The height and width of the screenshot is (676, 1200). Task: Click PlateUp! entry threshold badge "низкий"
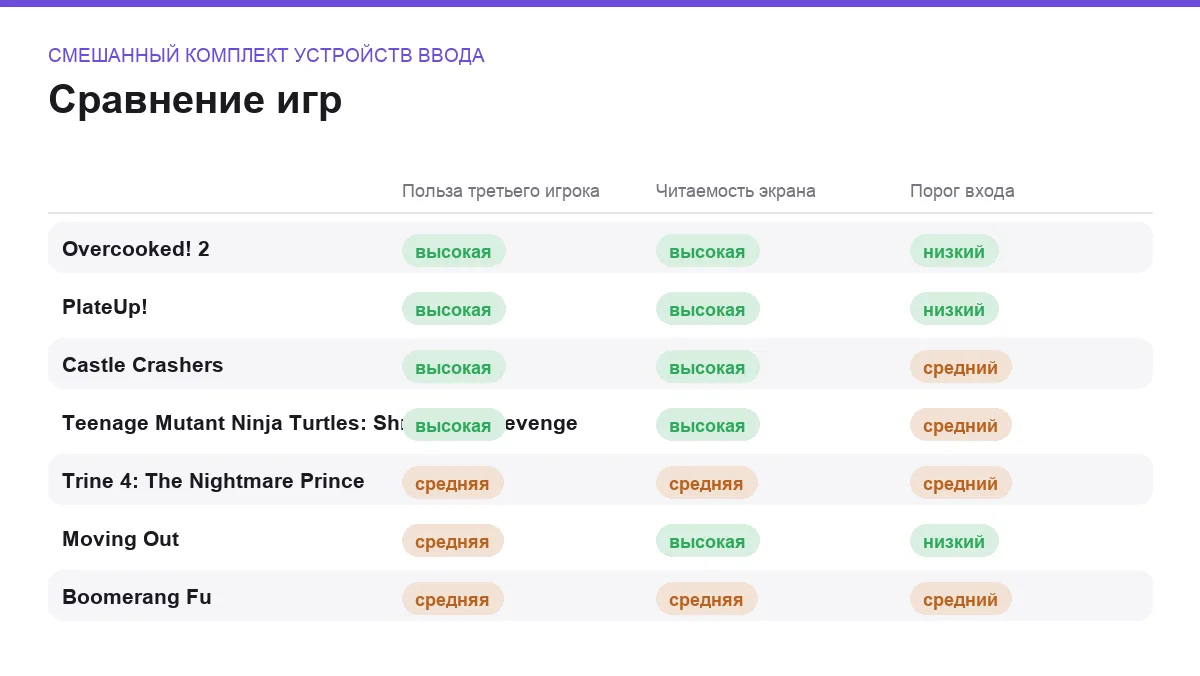click(x=954, y=309)
